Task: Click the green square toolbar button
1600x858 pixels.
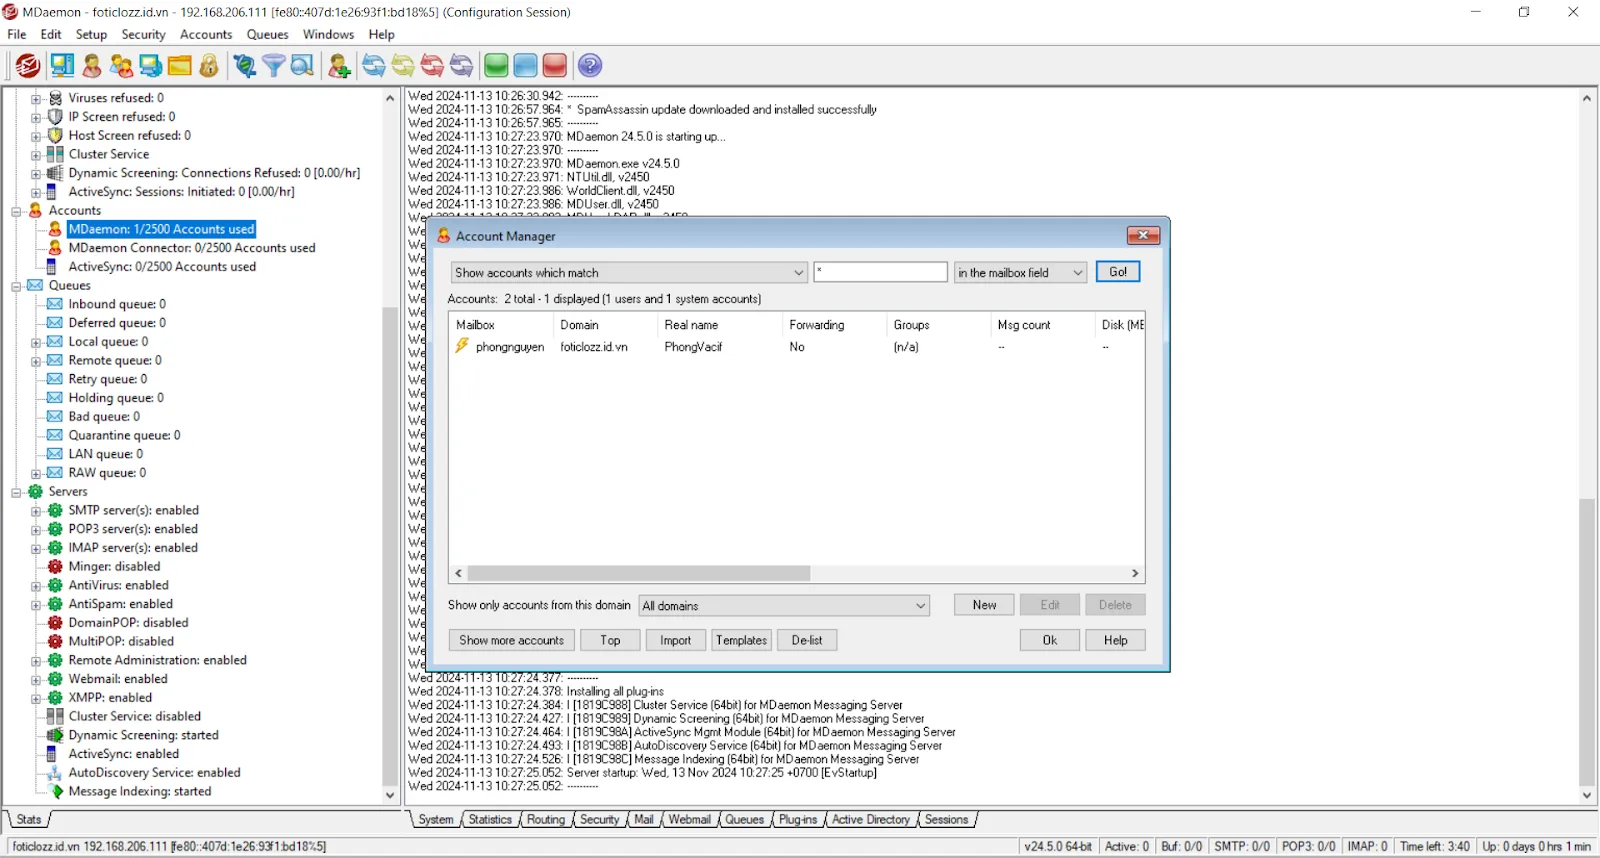Action: [x=496, y=66]
